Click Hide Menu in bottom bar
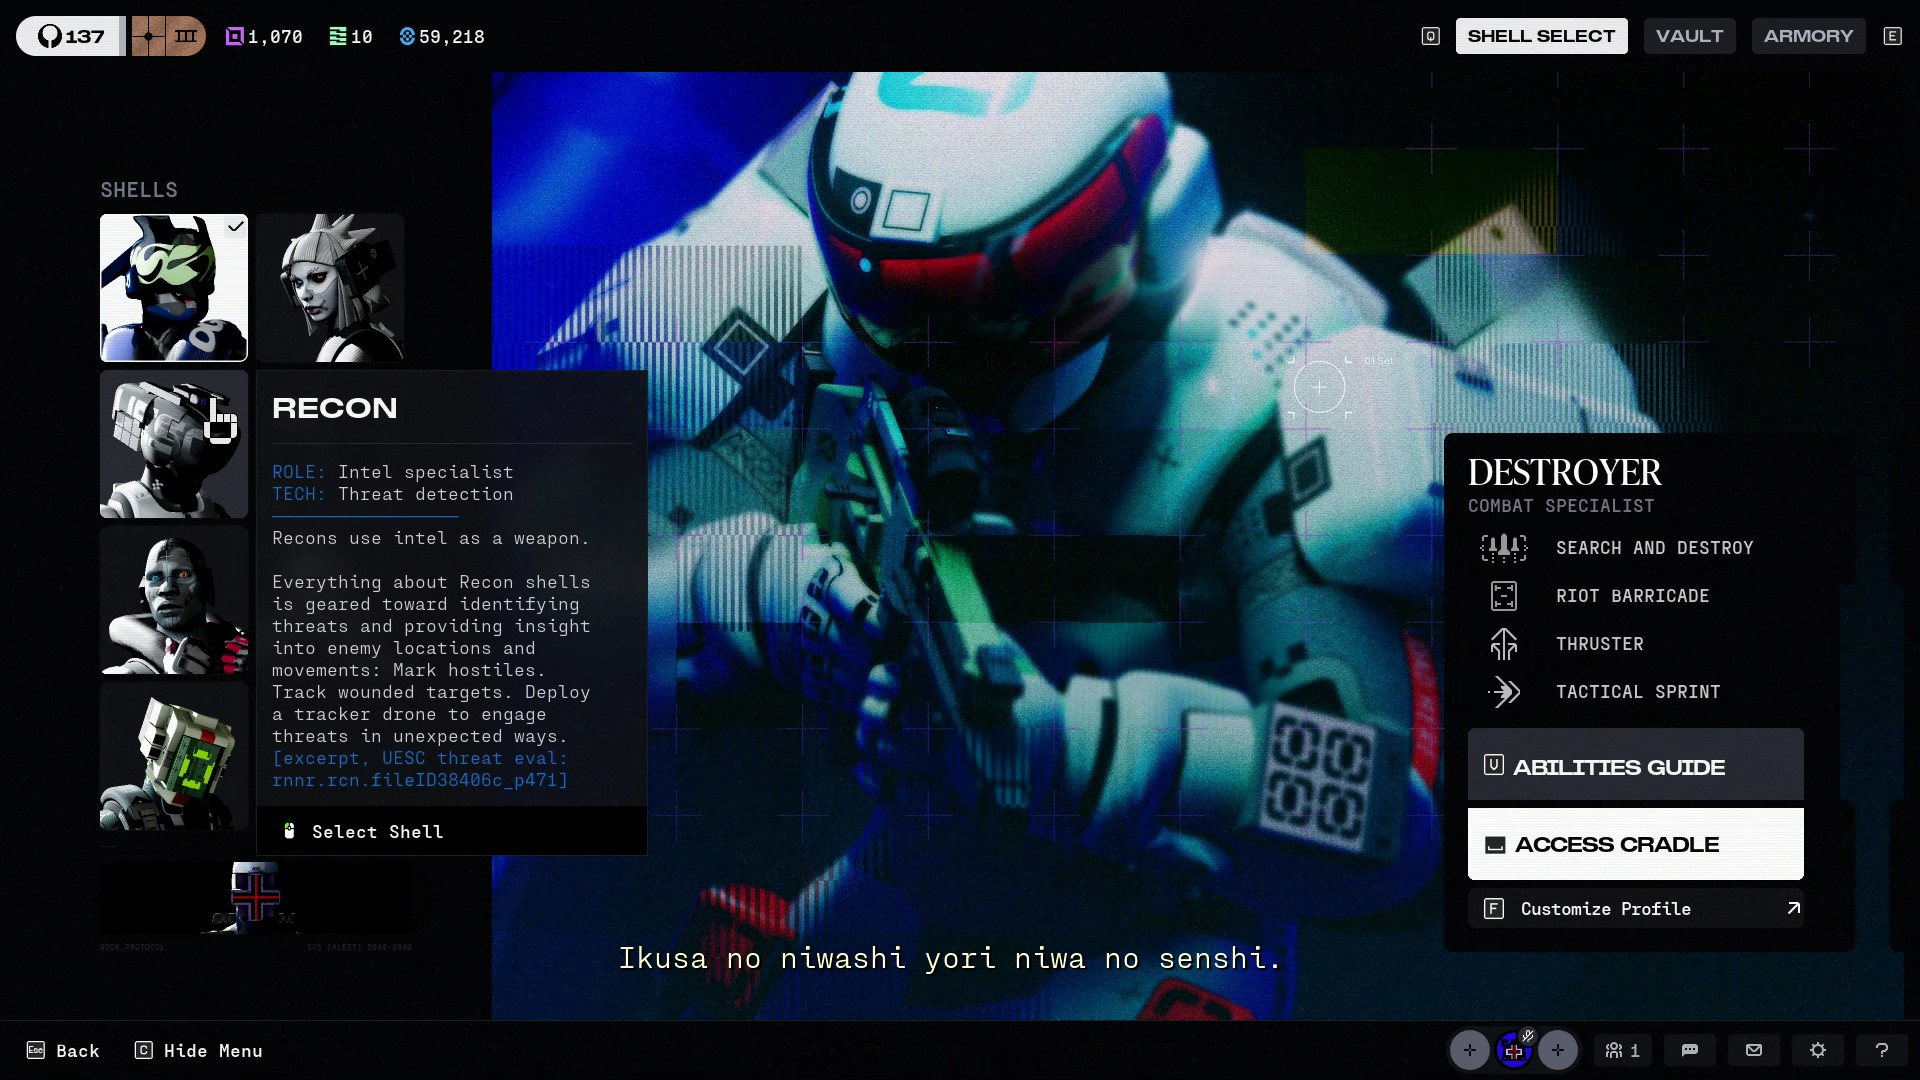Image resolution: width=1920 pixels, height=1080 pixels. pyautogui.click(x=199, y=1050)
